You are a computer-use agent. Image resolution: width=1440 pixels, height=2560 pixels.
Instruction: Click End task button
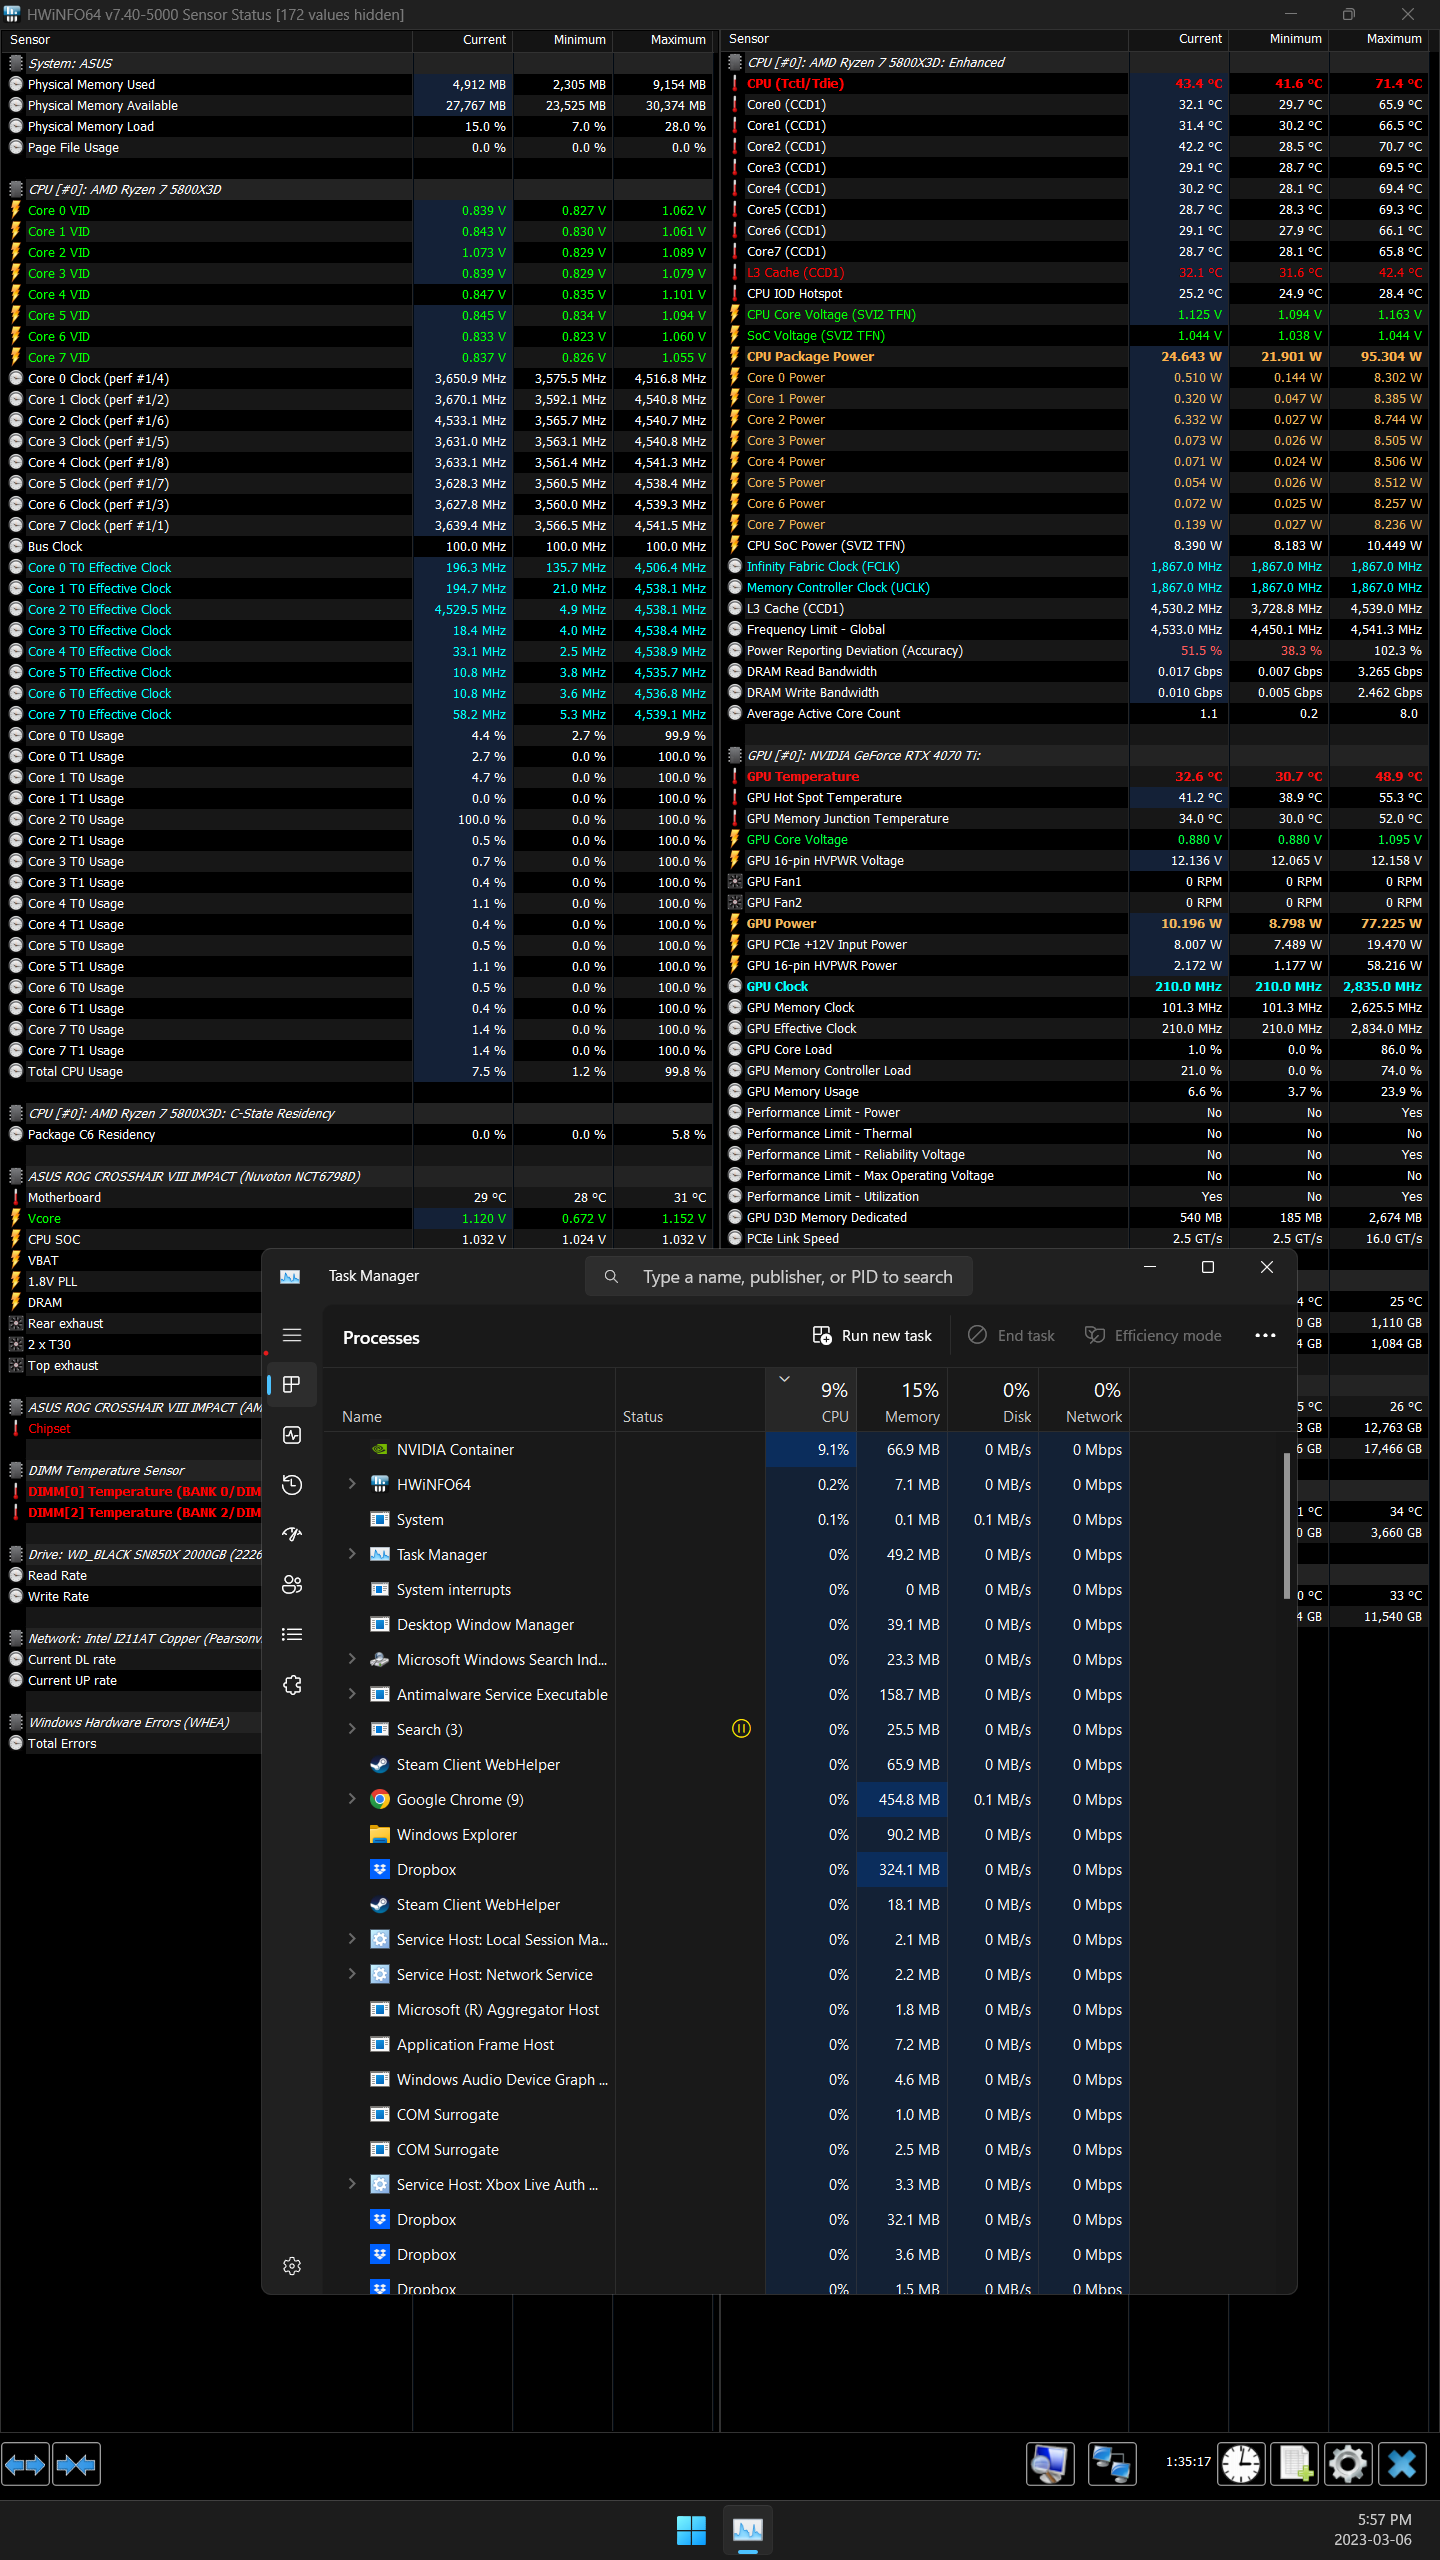pos(1012,1336)
